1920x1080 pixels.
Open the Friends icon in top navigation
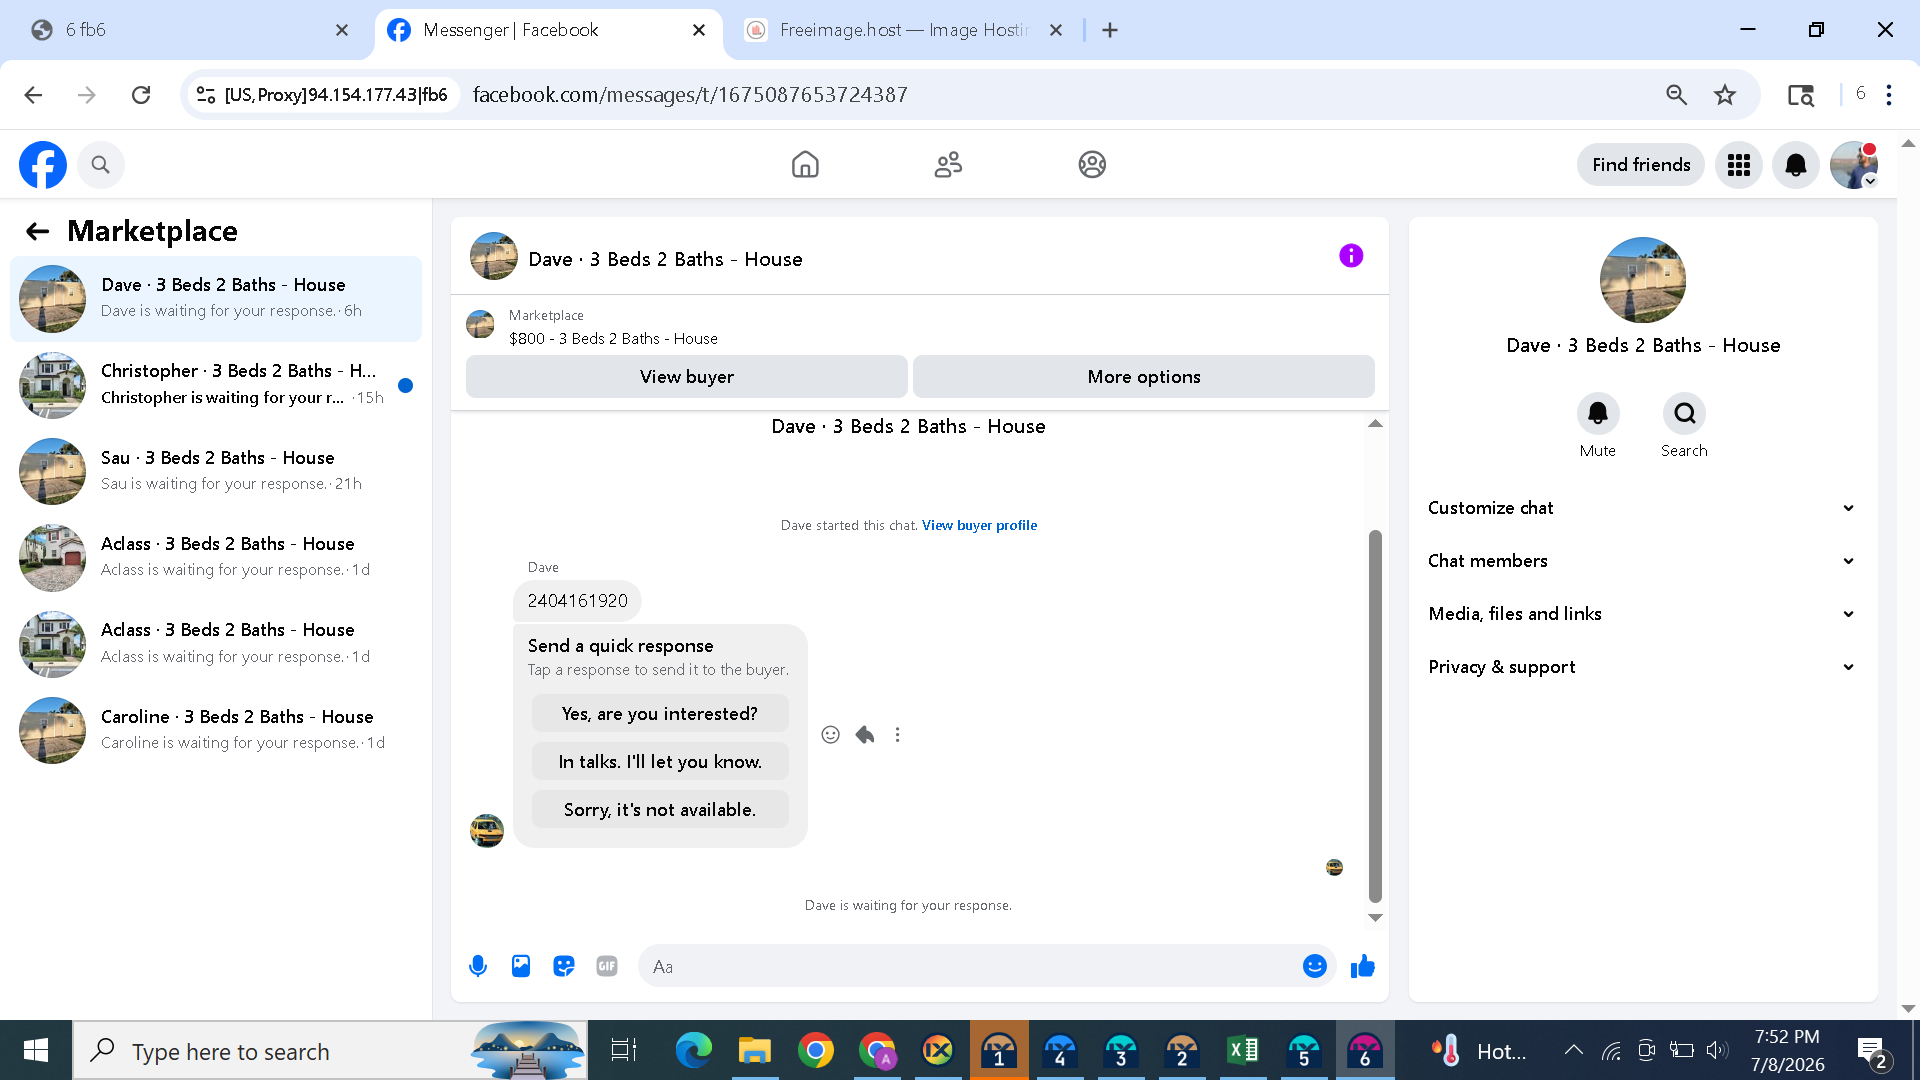click(948, 164)
